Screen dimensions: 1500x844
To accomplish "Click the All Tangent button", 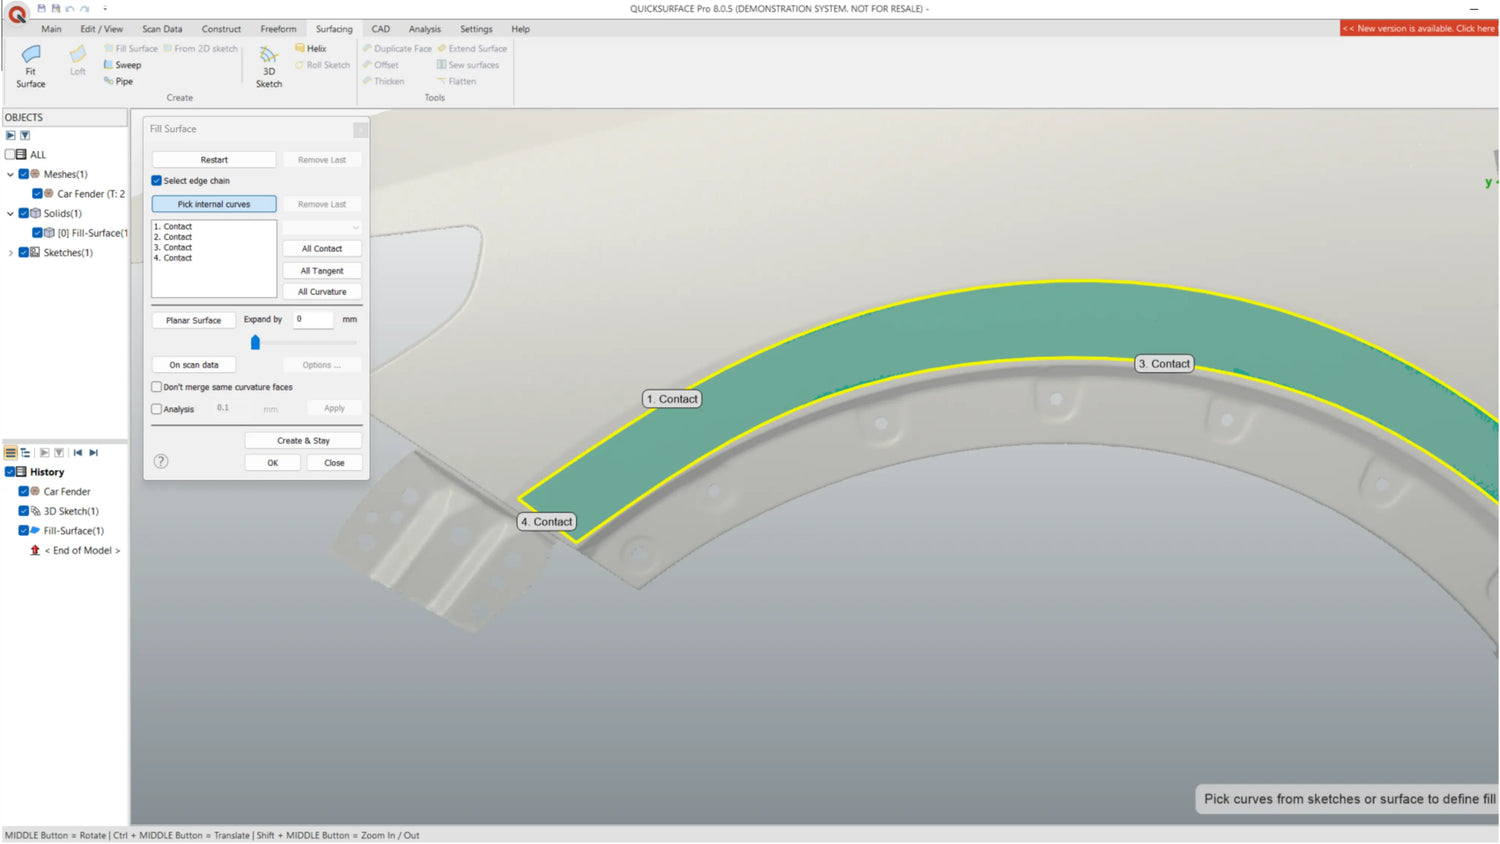I will 322,271.
